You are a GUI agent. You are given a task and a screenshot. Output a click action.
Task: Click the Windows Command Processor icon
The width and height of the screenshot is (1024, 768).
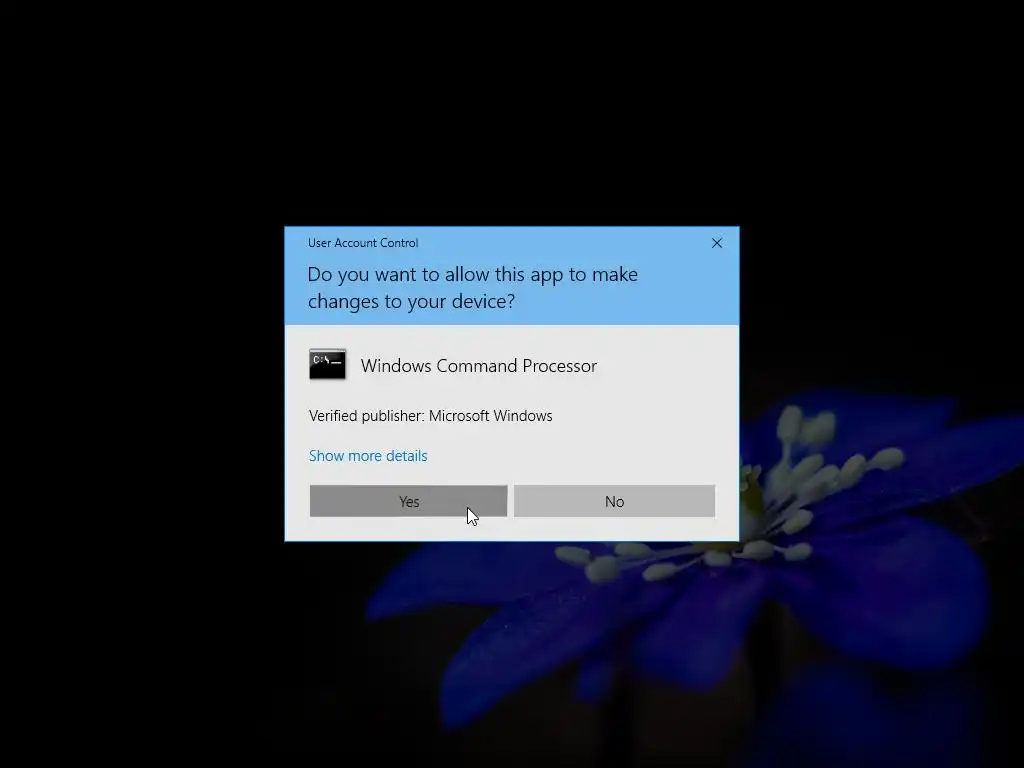click(327, 364)
